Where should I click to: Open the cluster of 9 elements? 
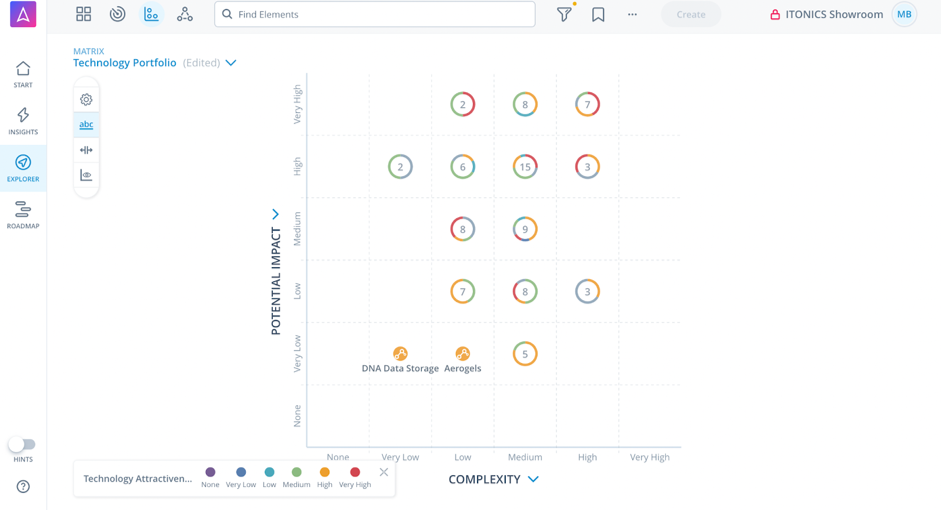(x=525, y=229)
